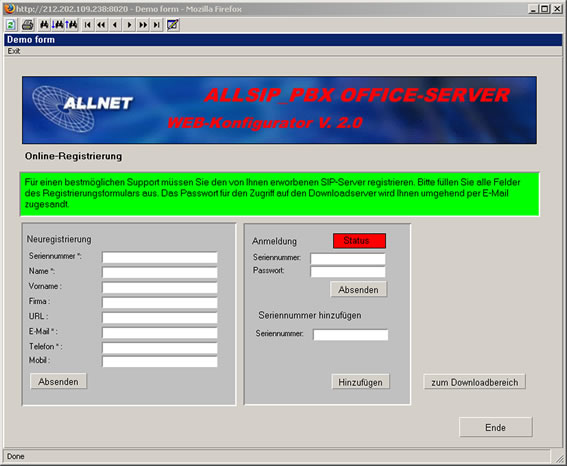This screenshot has width=567, height=466.
Task: Click the edit pencil icon in toolbar
Action: (173, 25)
